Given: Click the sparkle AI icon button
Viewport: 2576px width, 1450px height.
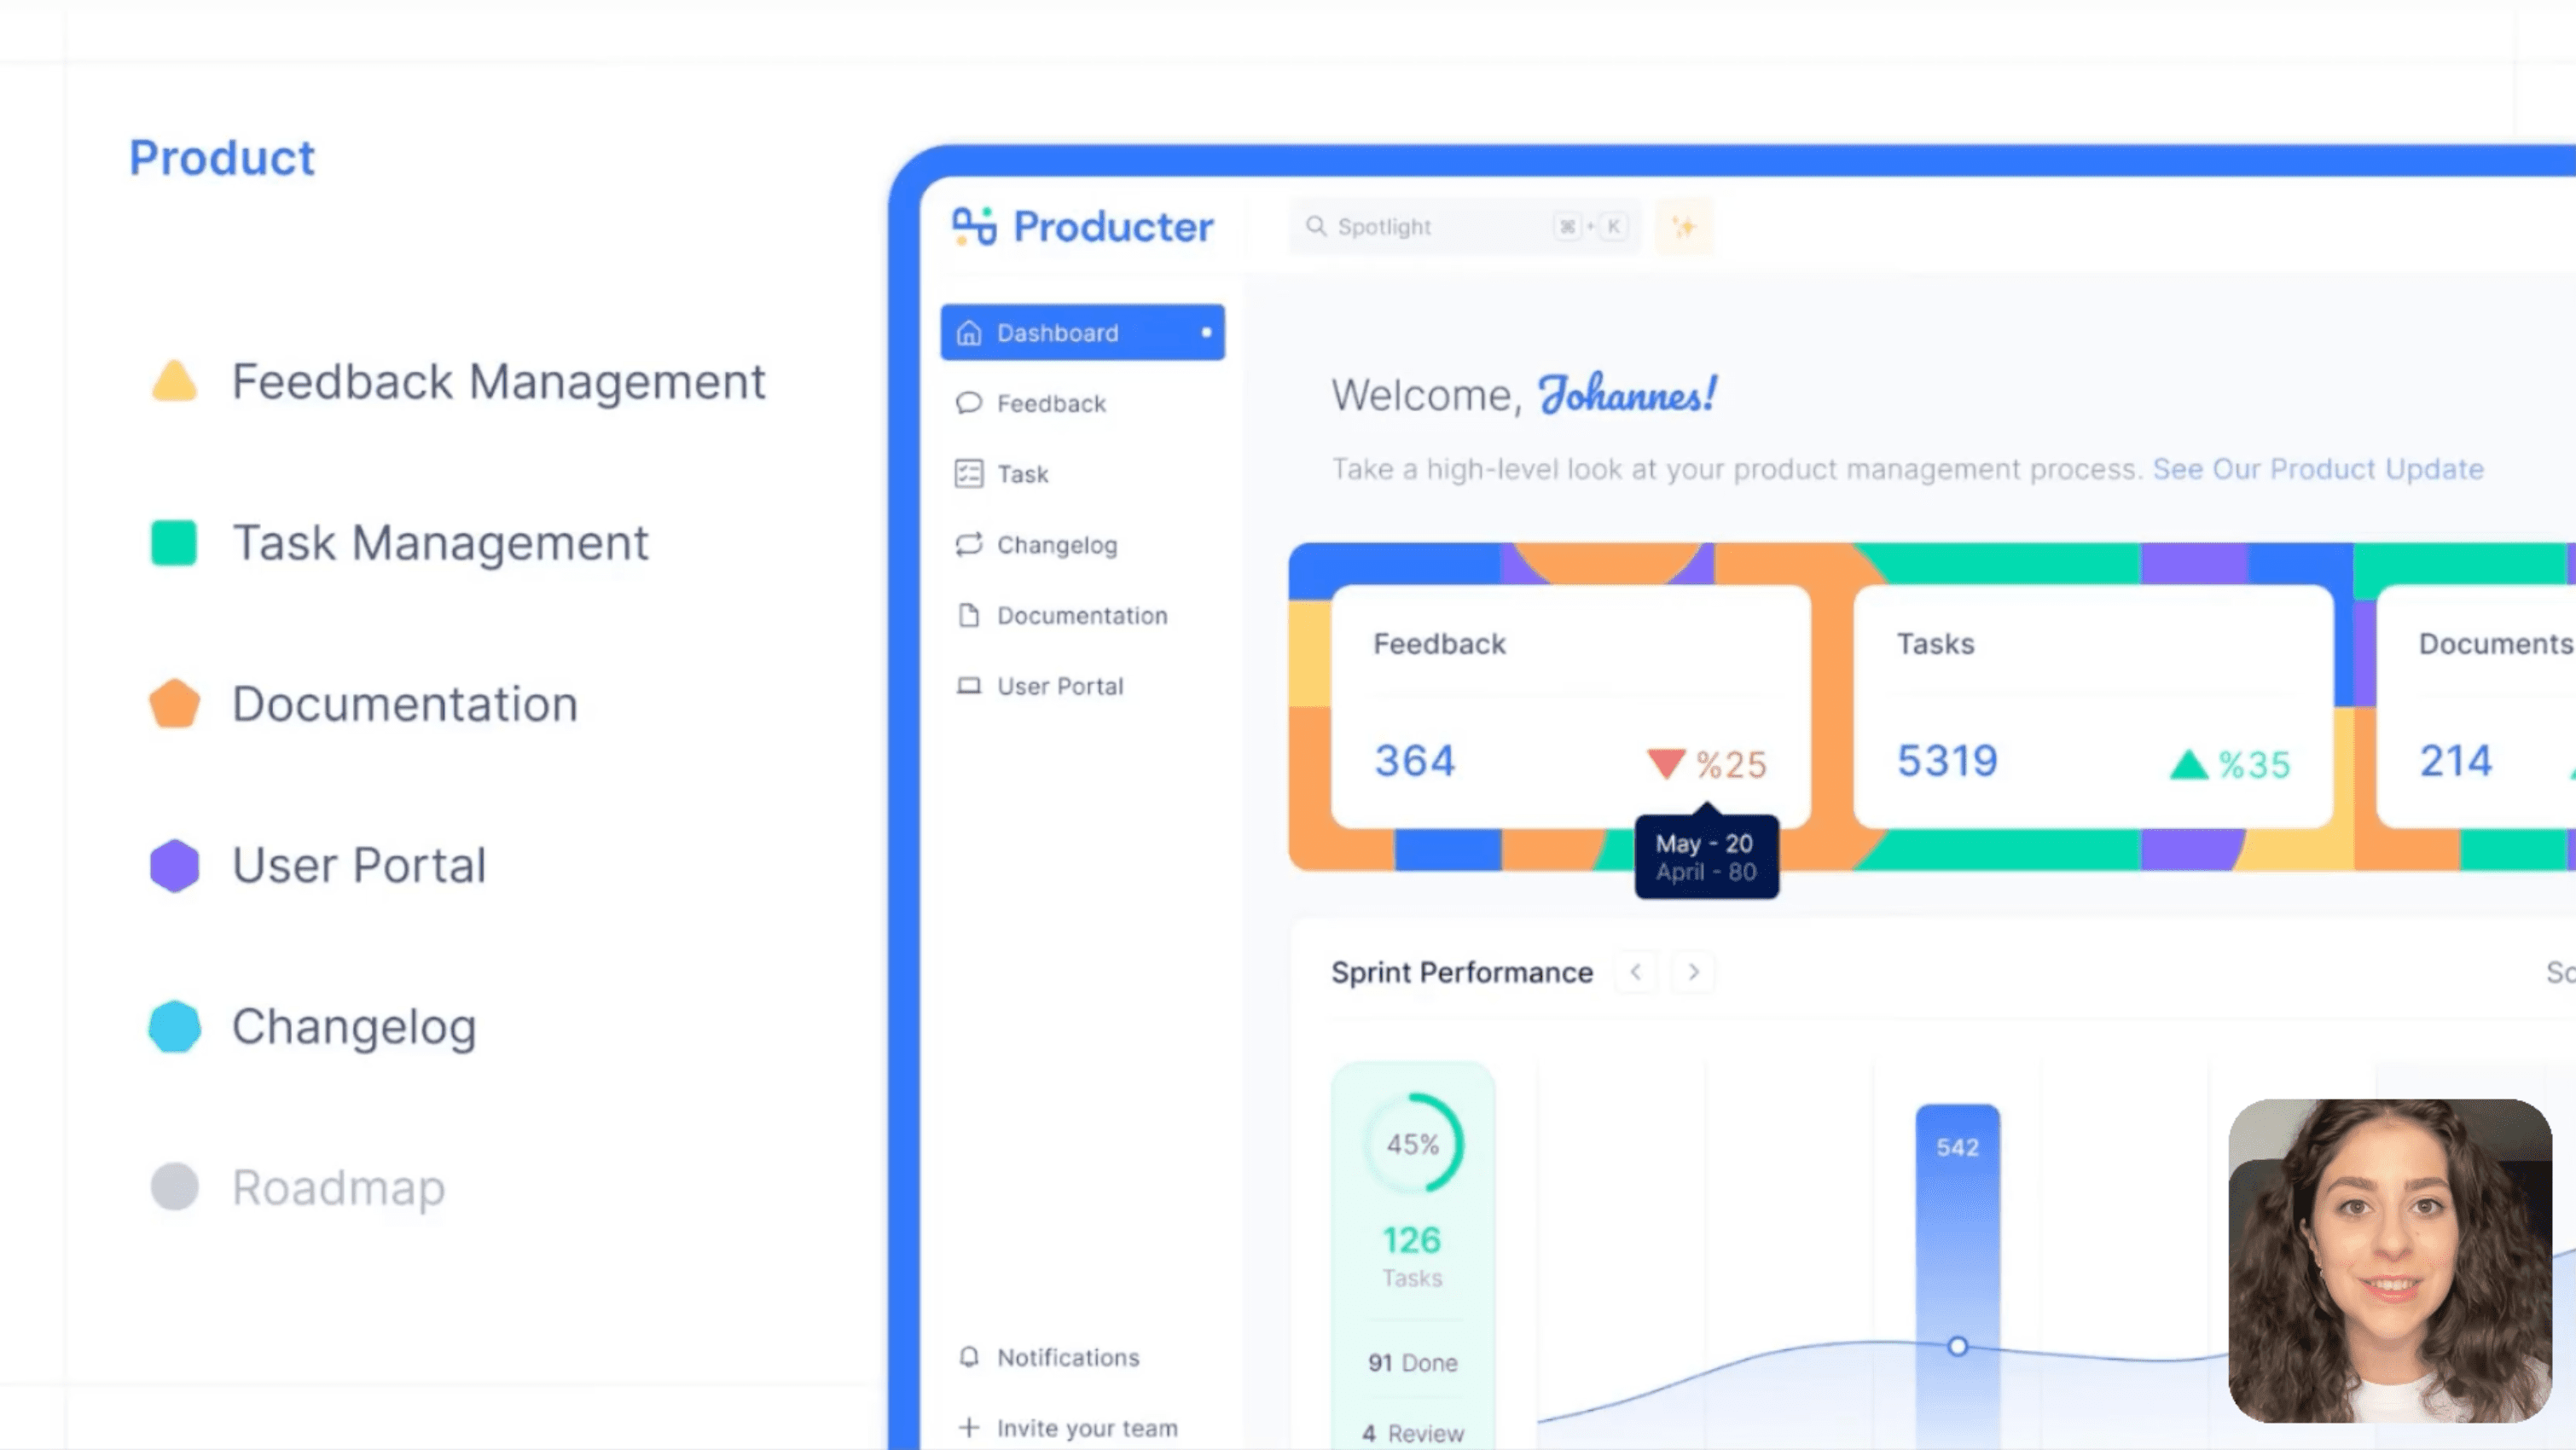Looking at the screenshot, I should 1684,227.
